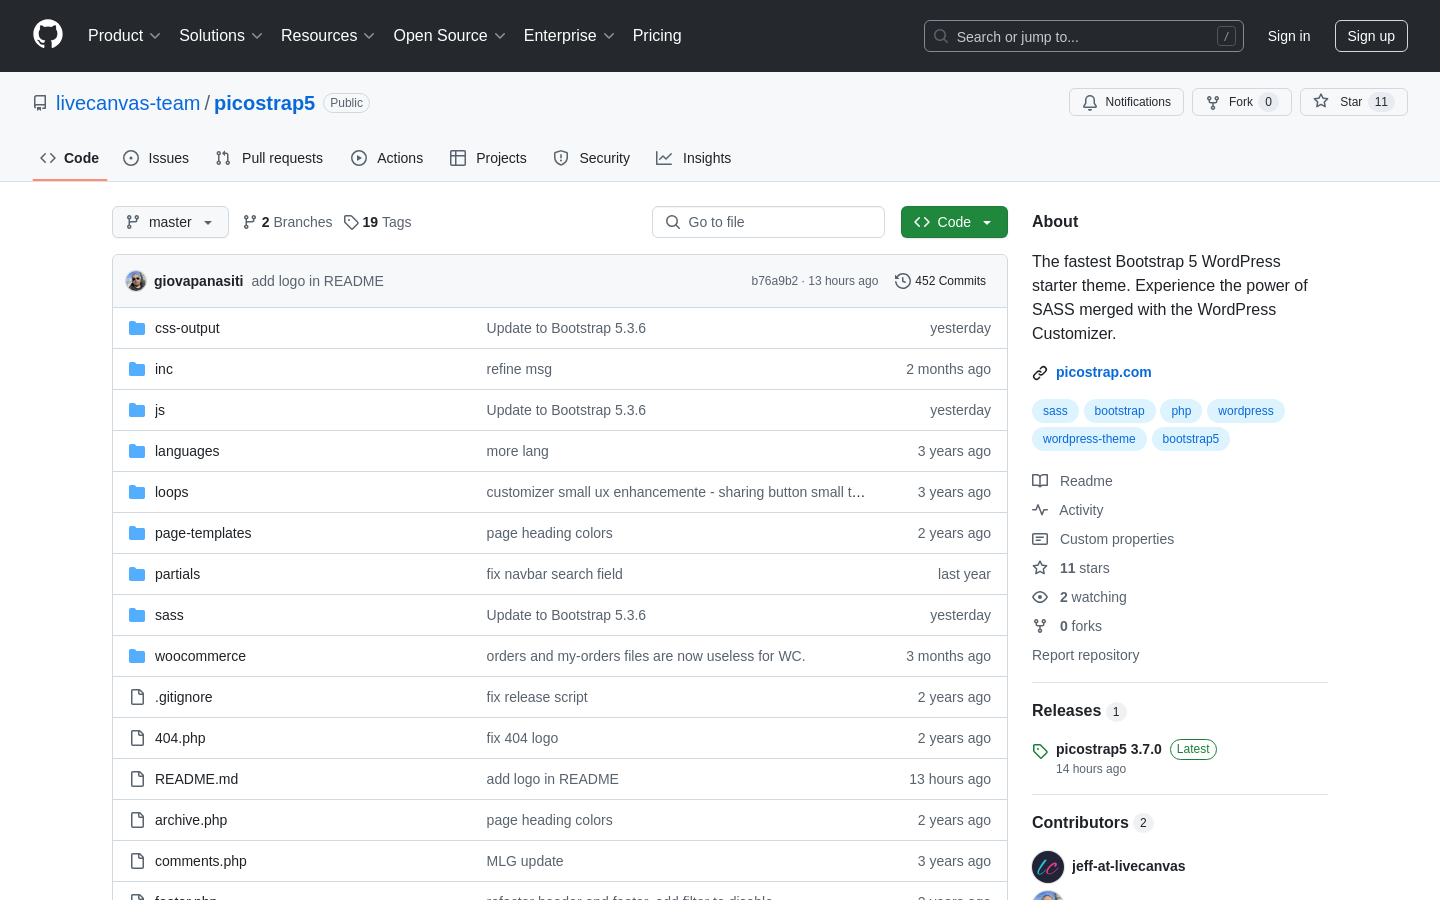1440x900 pixels.
Task: Click the Search or jump to field
Action: [1084, 36]
